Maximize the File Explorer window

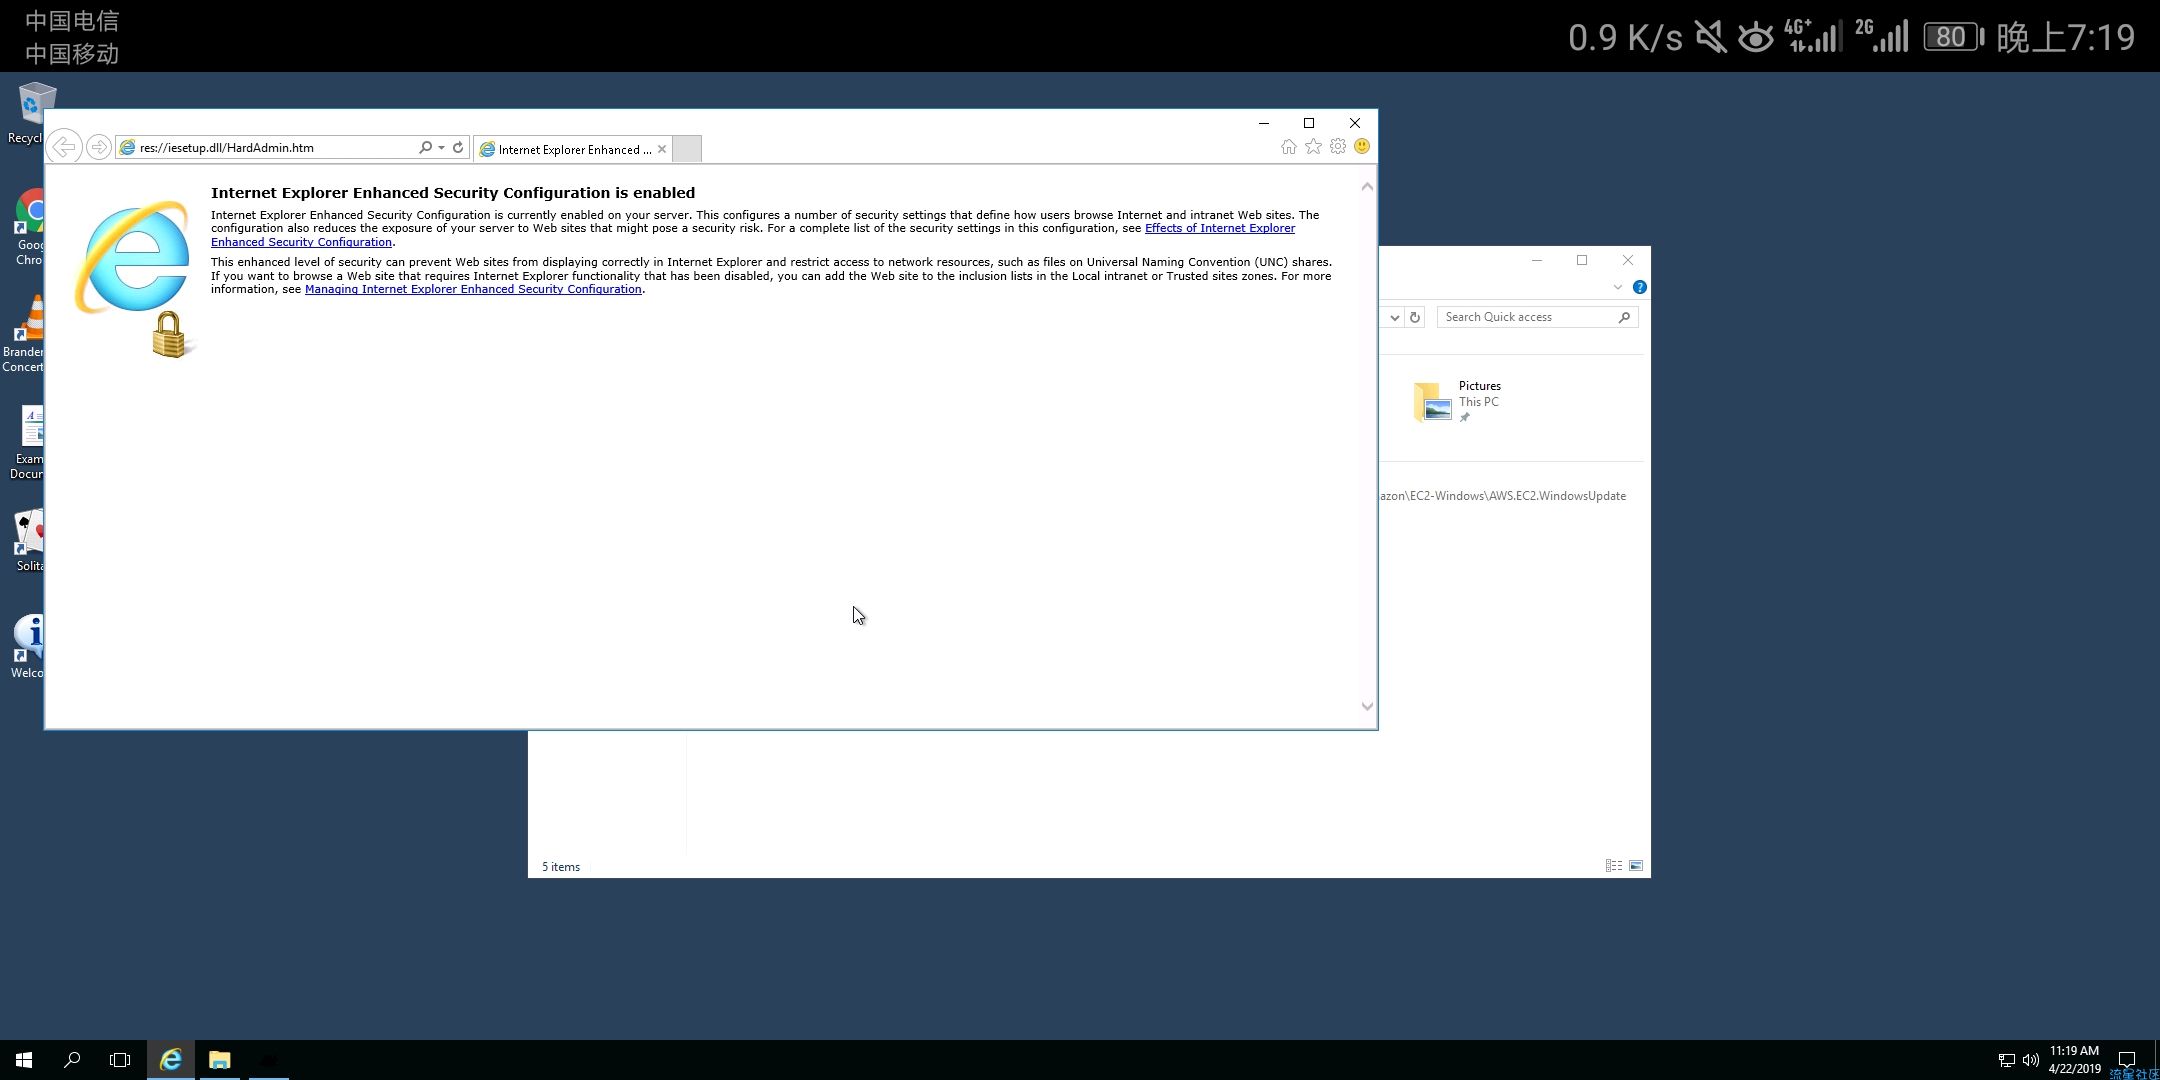1582,260
